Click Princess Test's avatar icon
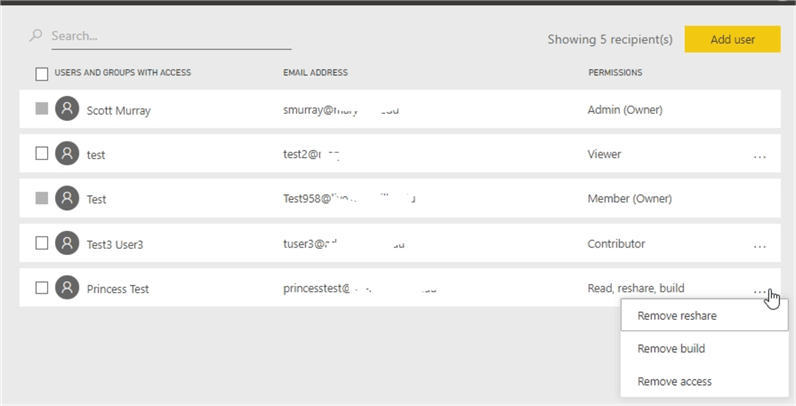The width and height of the screenshot is (796, 406). pyautogui.click(x=67, y=288)
